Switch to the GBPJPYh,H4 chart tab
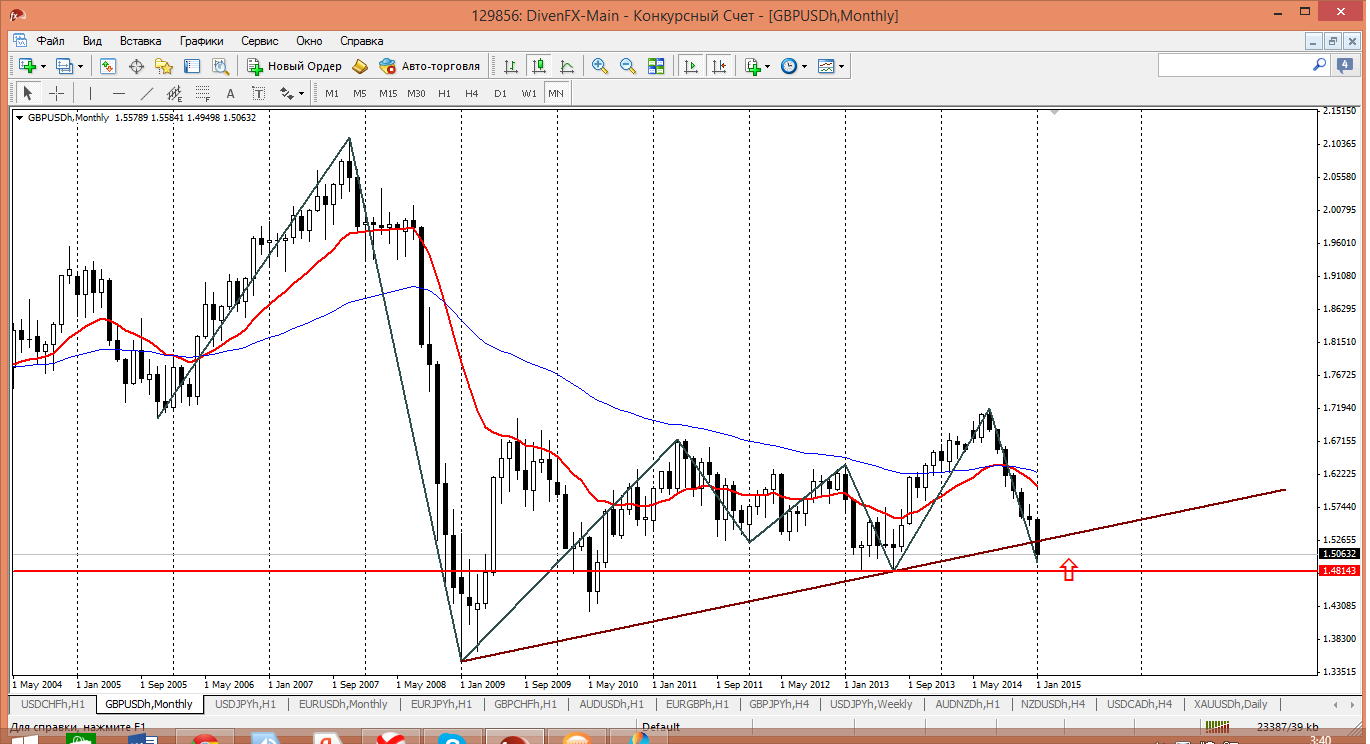The width and height of the screenshot is (1370, 744). (x=779, y=704)
